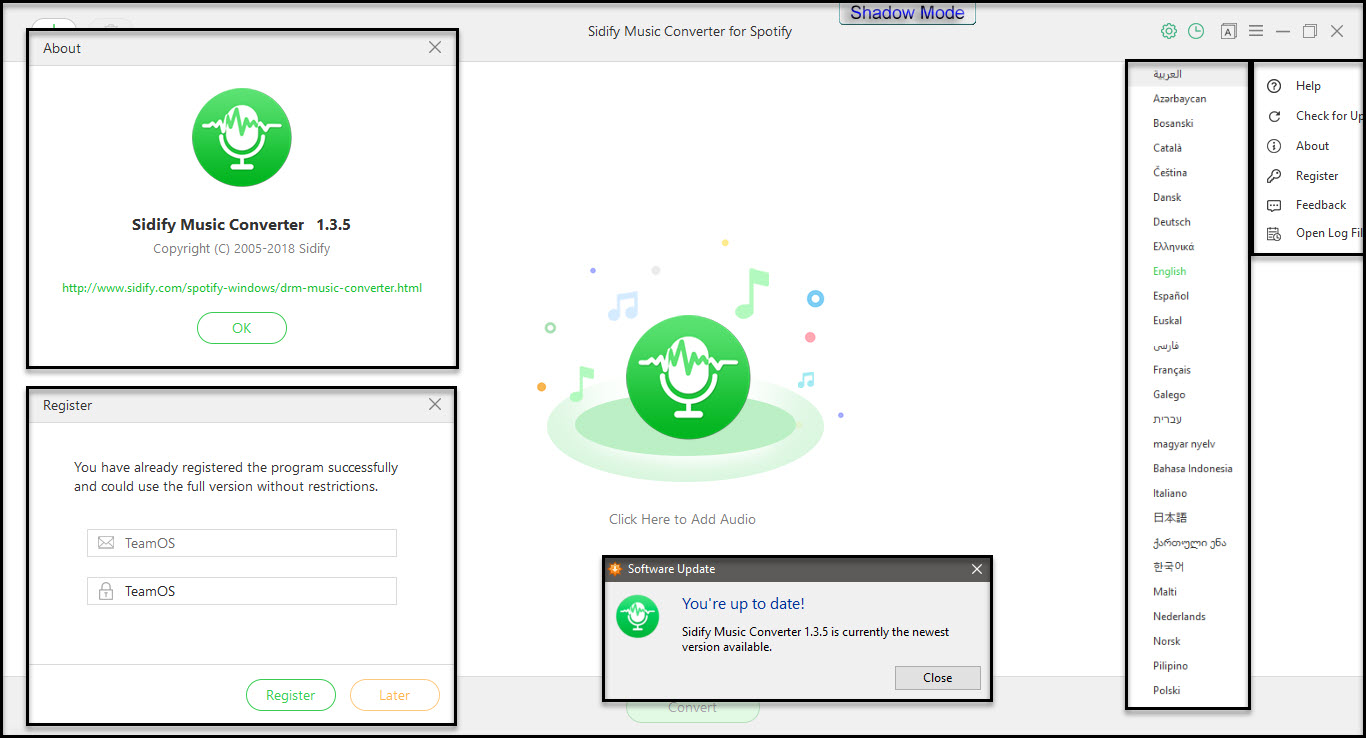Click Close in Software Update dialog
The height and width of the screenshot is (738, 1366).
938,678
